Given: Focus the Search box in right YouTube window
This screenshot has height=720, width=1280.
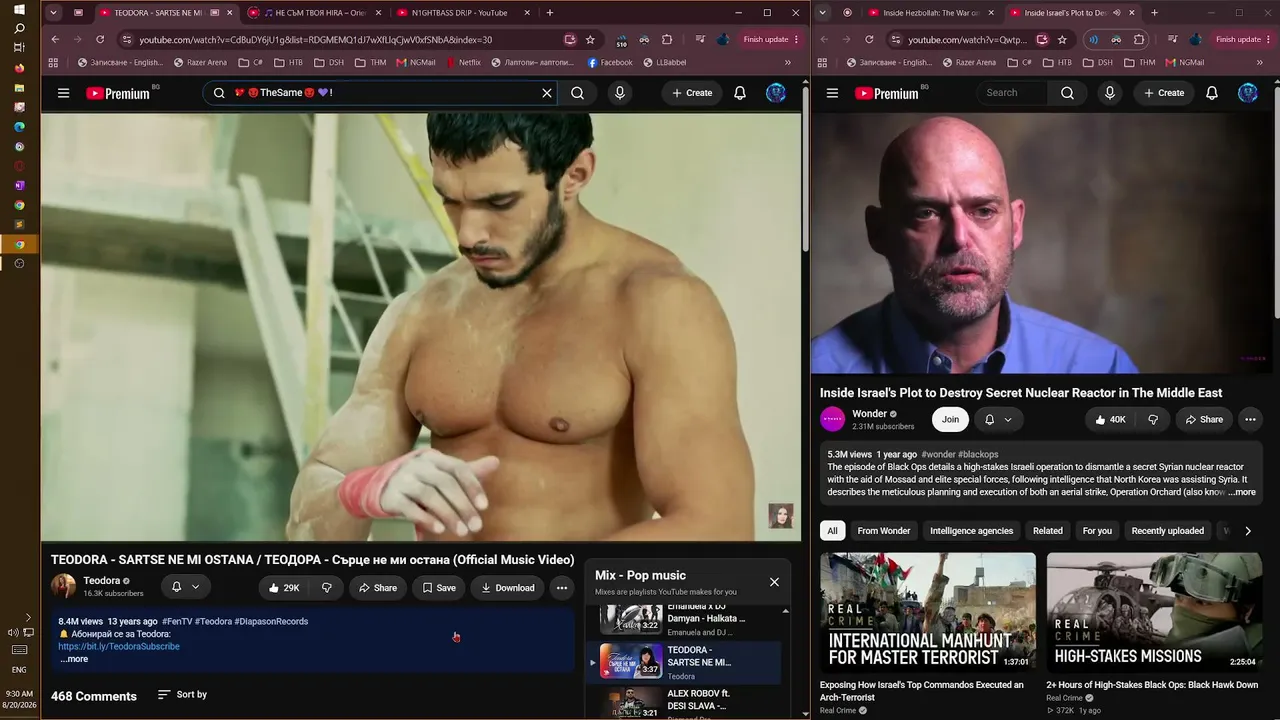Looking at the screenshot, I should [x=1011, y=93].
